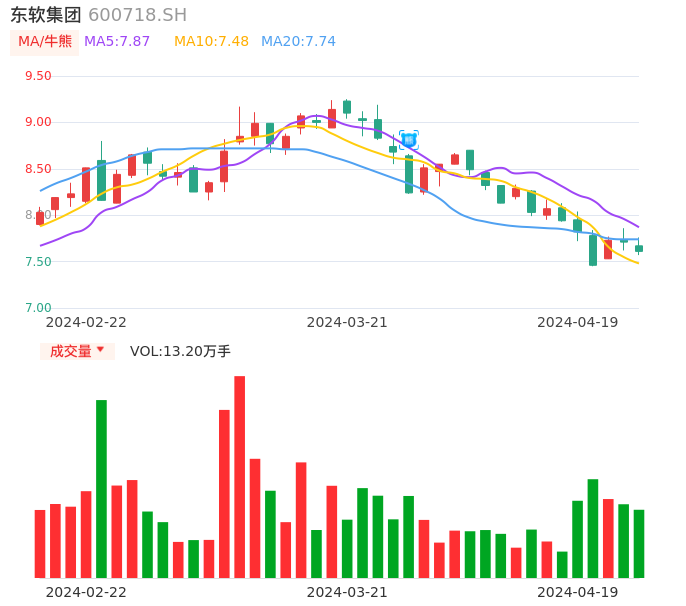The image size is (686, 606).
Task: Toggle the MA10:7.48 legend entry
Action: [211, 42]
